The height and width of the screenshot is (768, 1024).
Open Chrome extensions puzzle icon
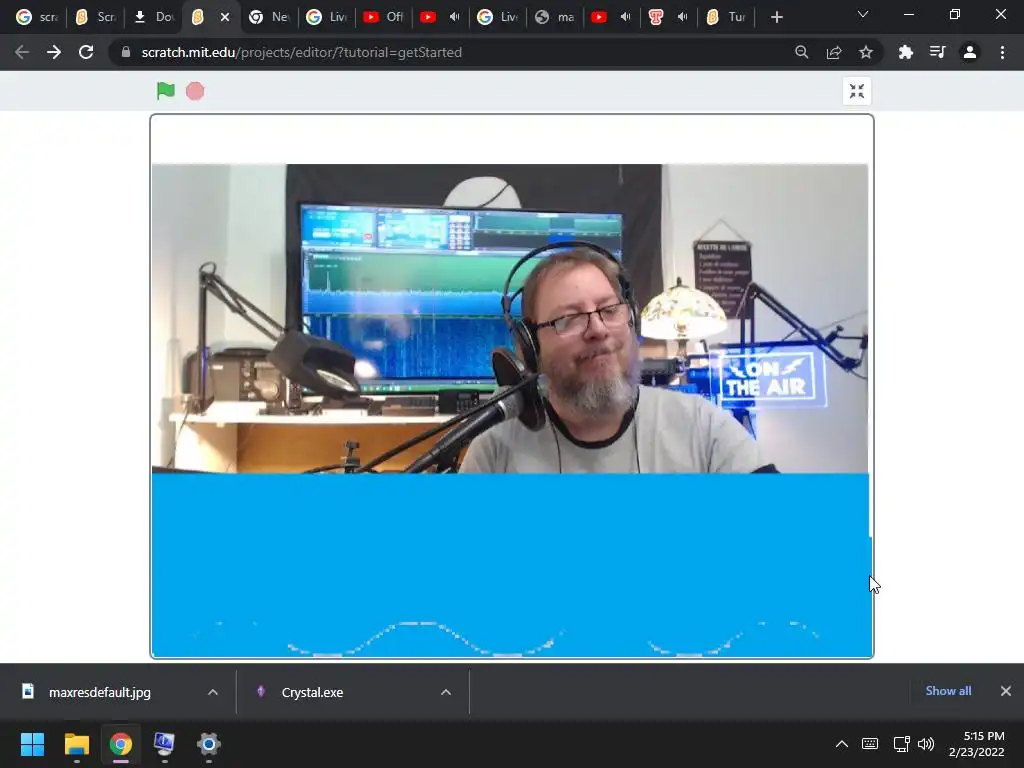tap(905, 52)
